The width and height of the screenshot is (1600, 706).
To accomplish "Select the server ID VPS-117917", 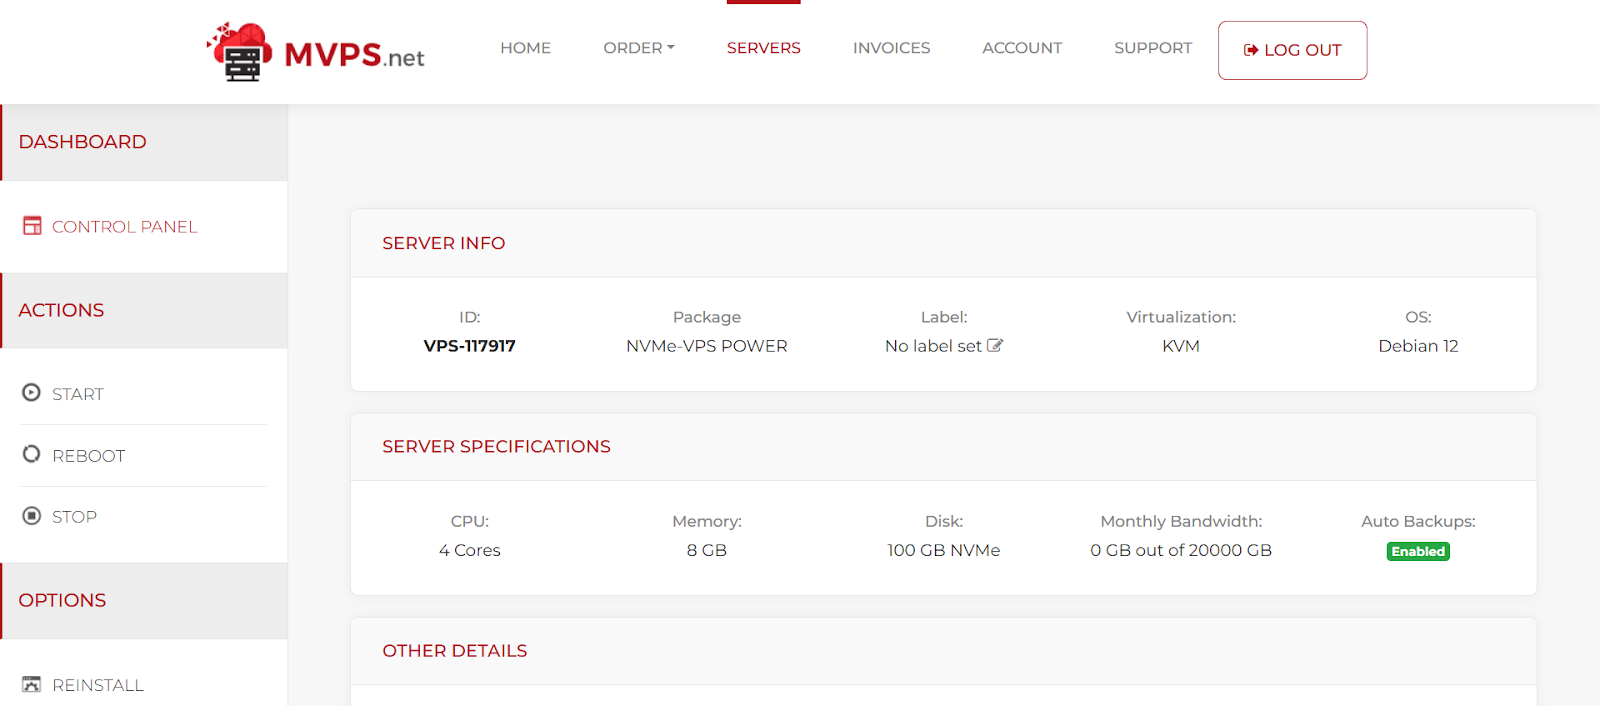I will pyautogui.click(x=470, y=346).
